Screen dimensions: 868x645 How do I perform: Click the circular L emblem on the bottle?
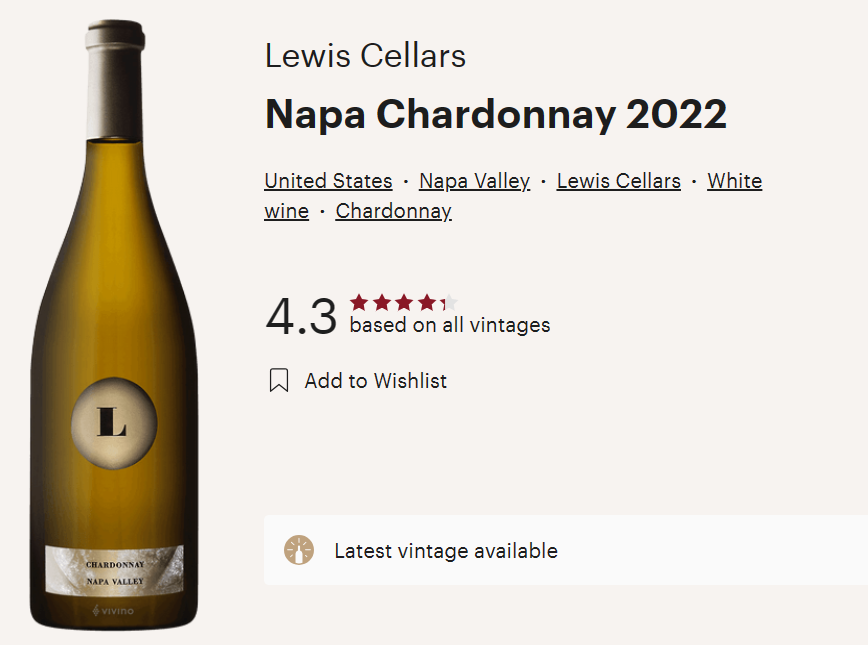coord(114,422)
